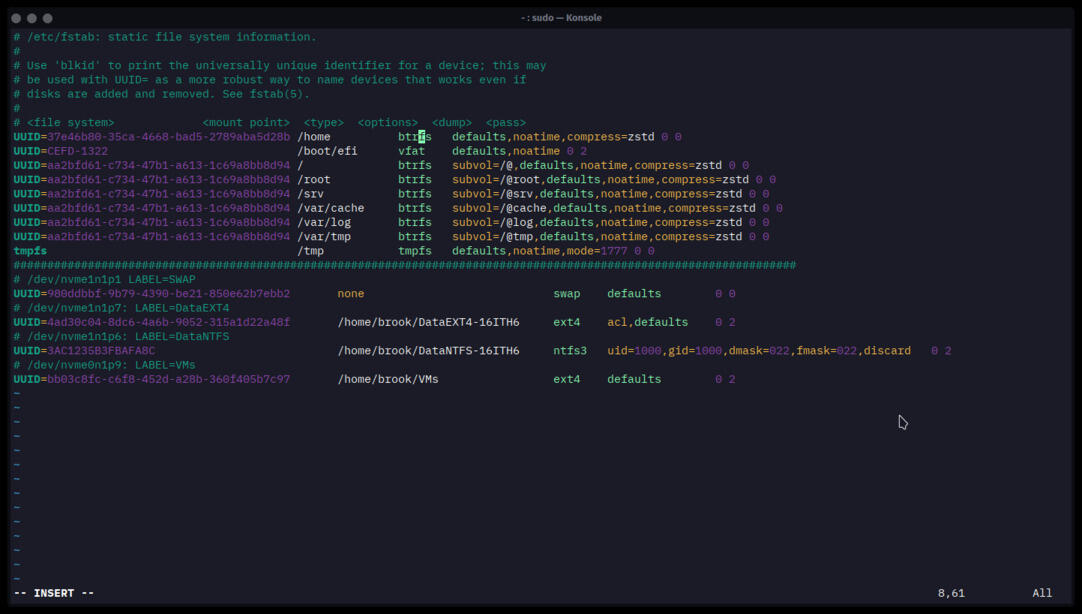Click the INSERT mode indicator

point(54,593)
